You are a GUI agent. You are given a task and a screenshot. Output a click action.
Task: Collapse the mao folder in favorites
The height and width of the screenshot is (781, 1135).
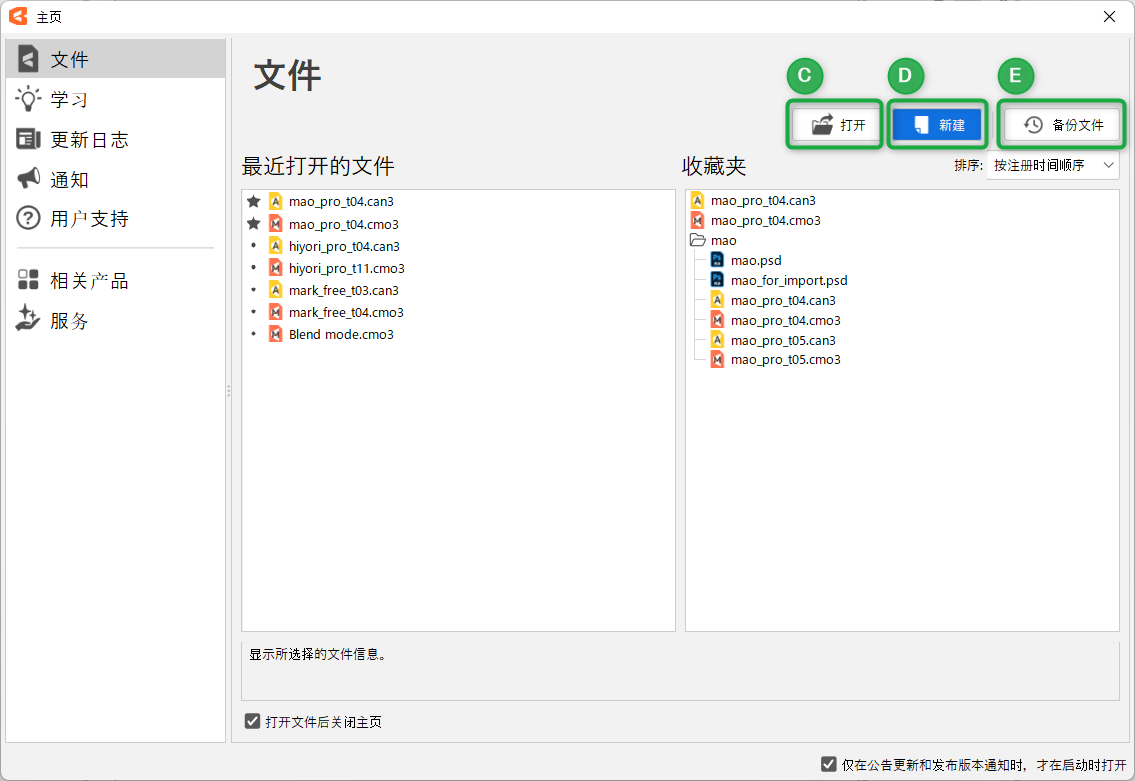point(698,241)
